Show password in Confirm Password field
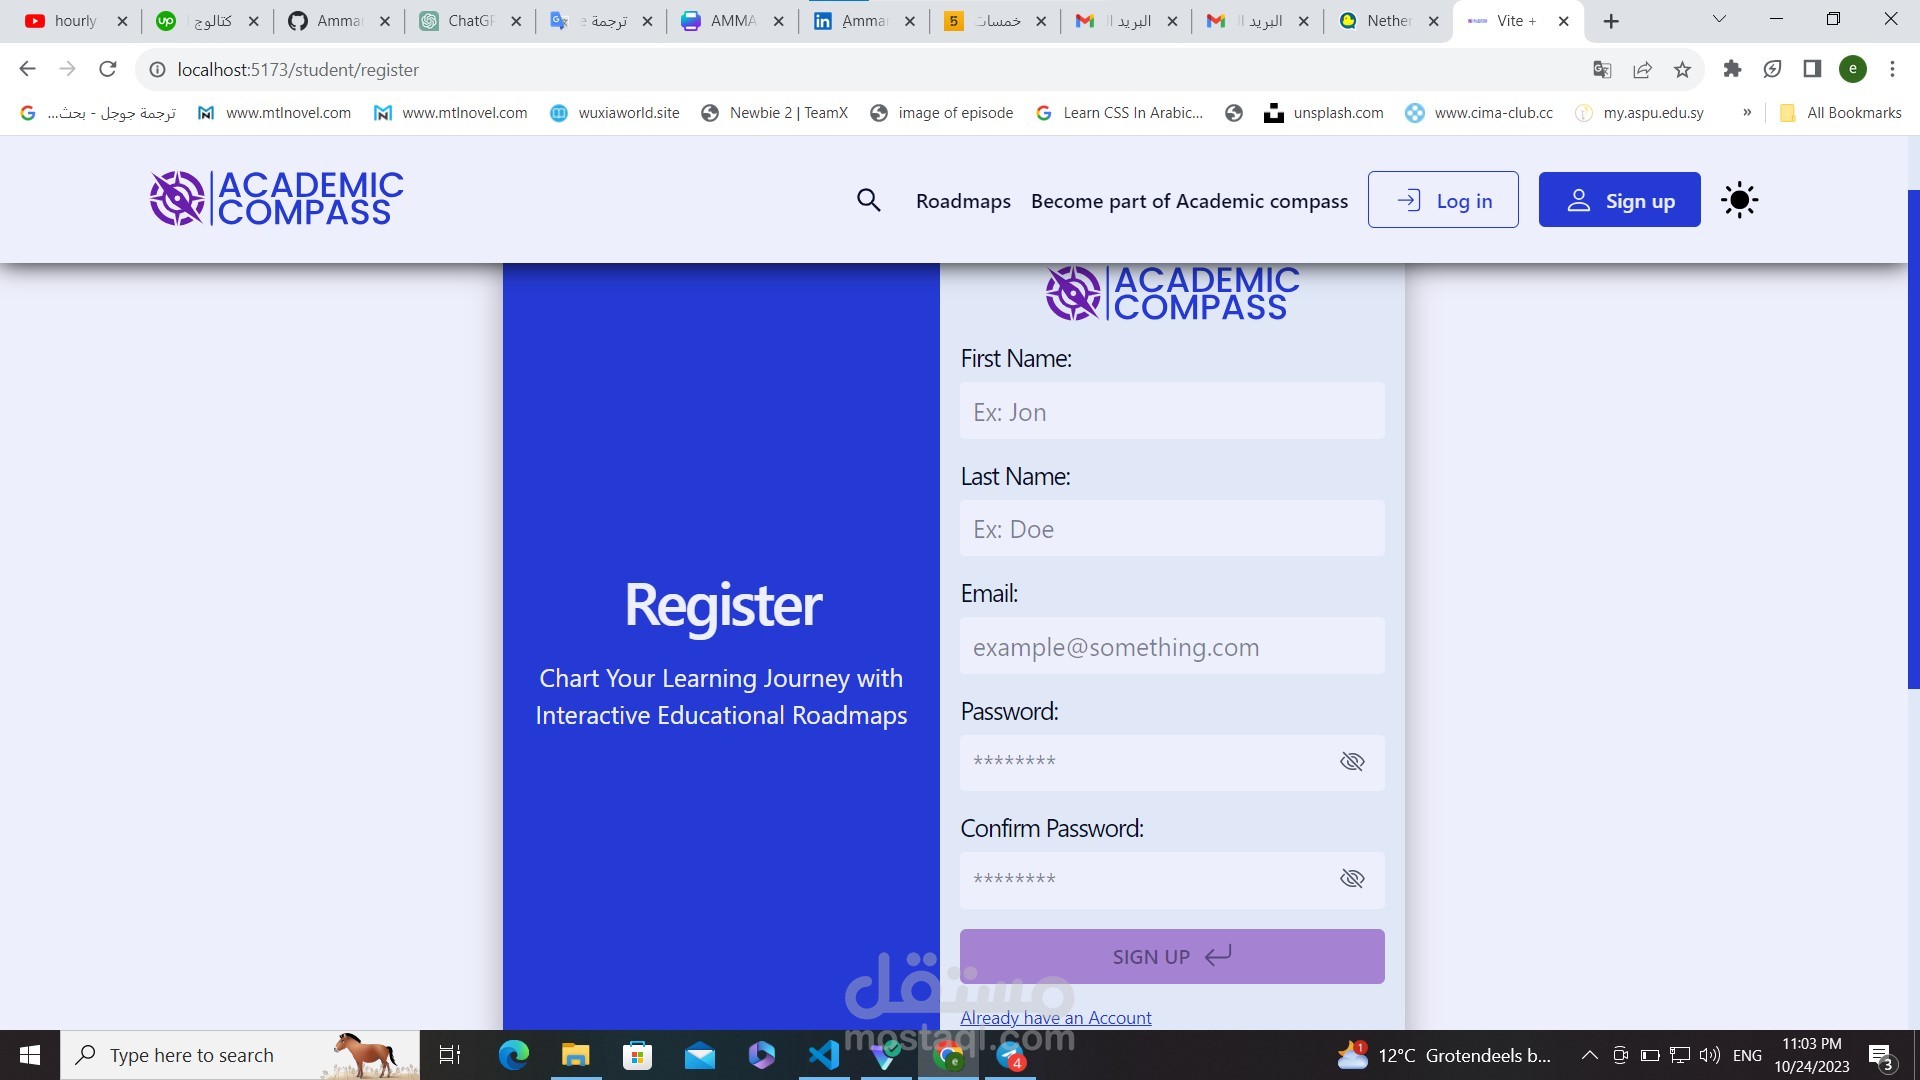Image resolution: width=1920 pixels, height=1080 pixels. click(1351, 879)
